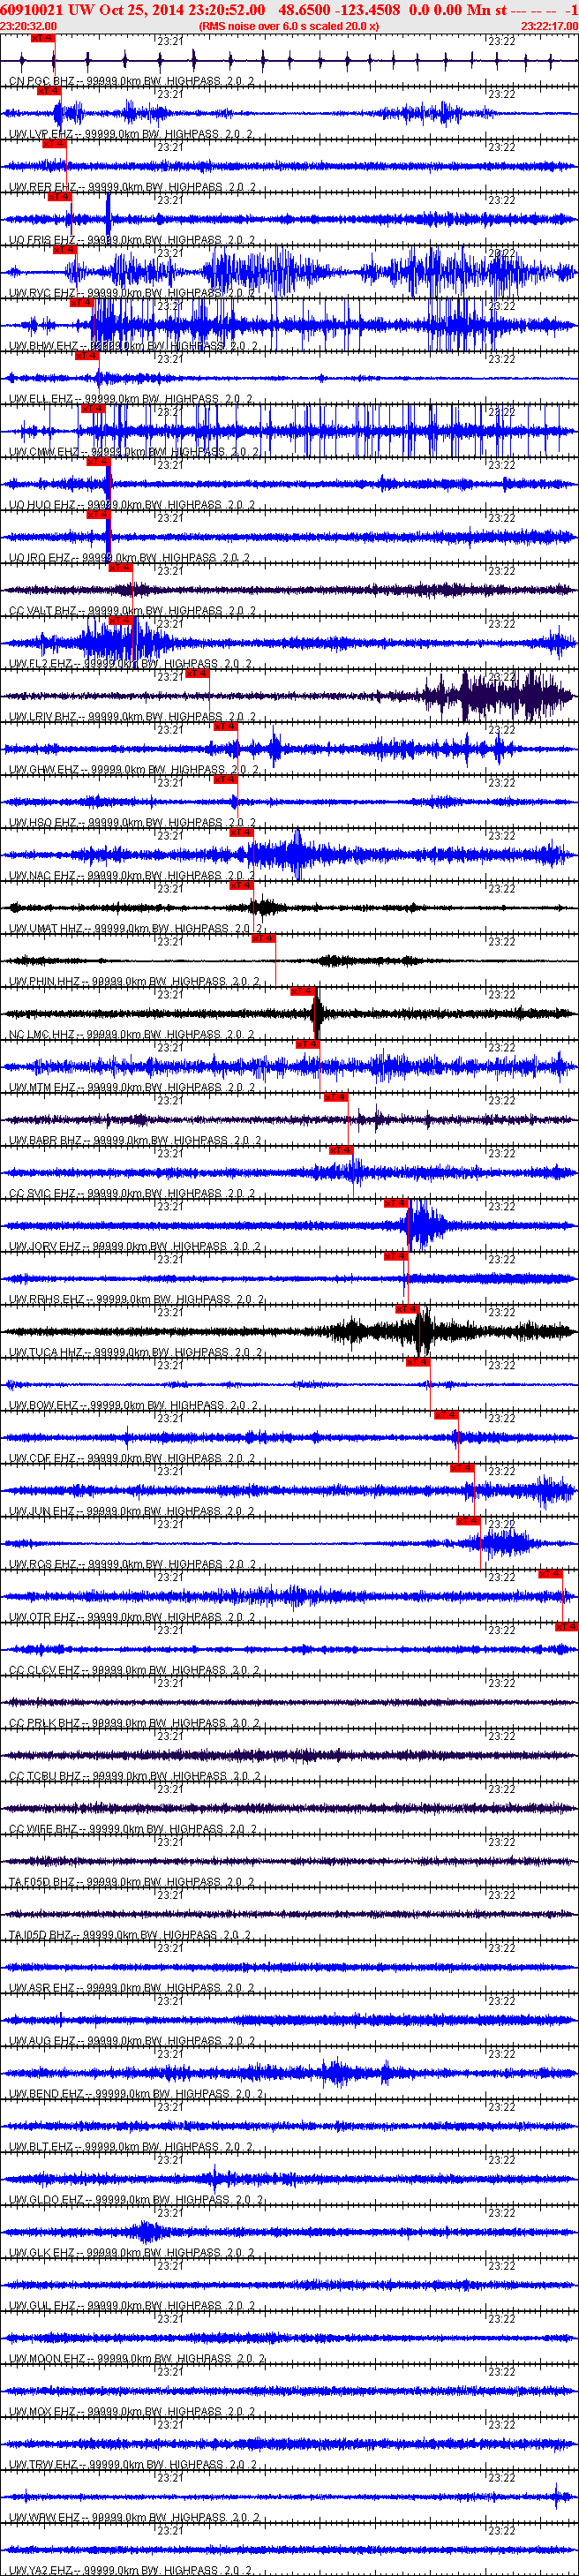Select the UW.CDF.EHZ station label

point(132,1459)
